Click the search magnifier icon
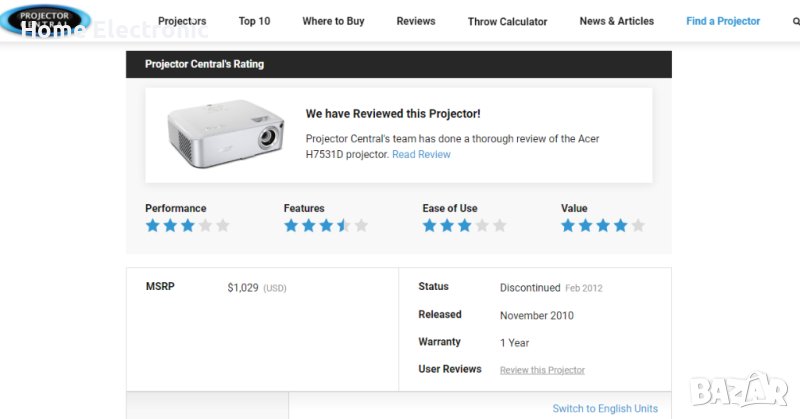Image resolution: width=800 pixels, height=419 pixels. (796, 21)
